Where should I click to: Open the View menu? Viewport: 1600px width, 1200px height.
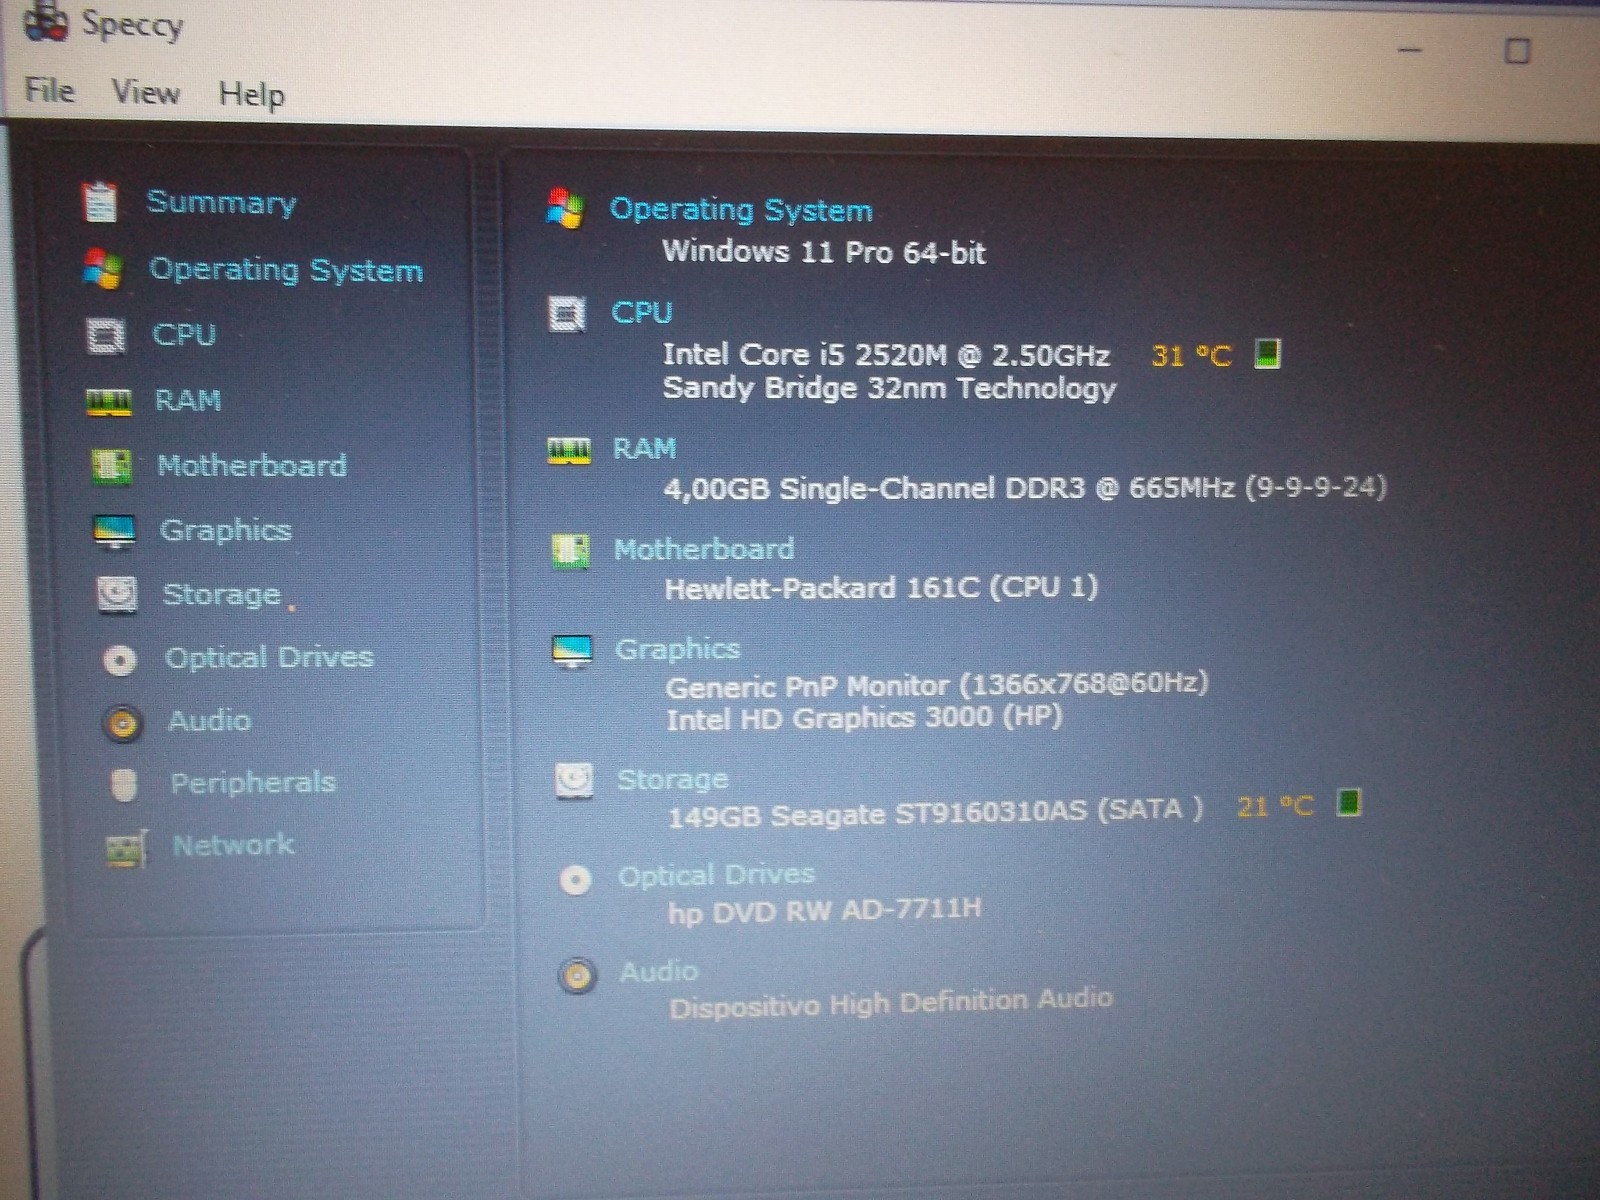coord(145,93)
